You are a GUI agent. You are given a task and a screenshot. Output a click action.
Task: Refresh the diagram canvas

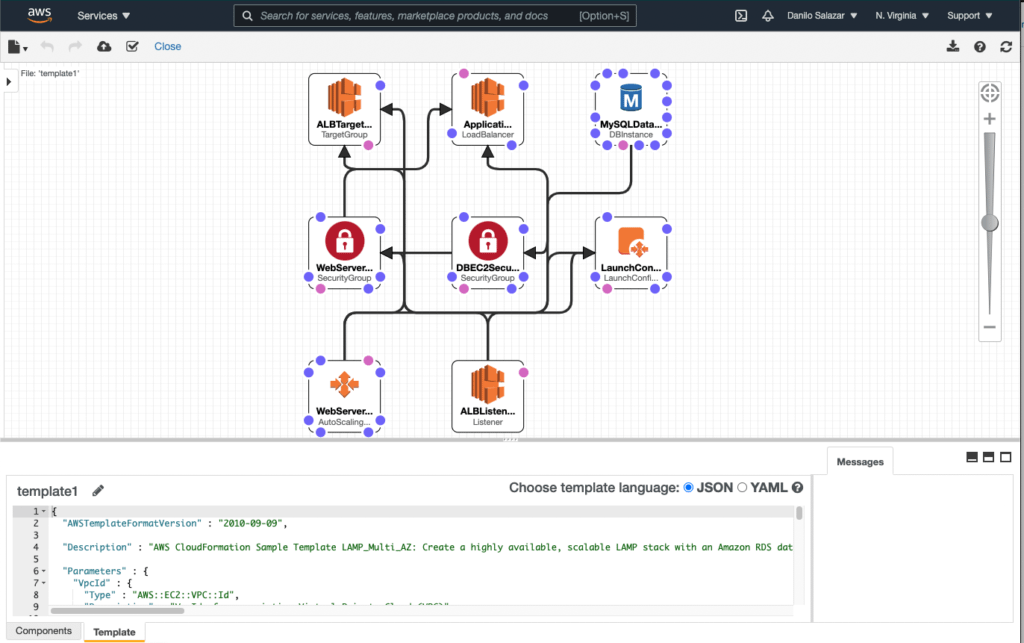pos(1006,46)
